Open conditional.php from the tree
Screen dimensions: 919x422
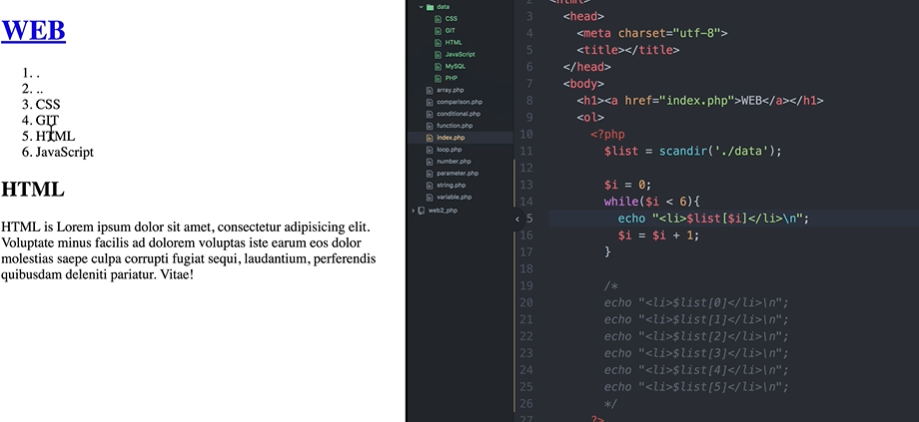coord(458,114)
